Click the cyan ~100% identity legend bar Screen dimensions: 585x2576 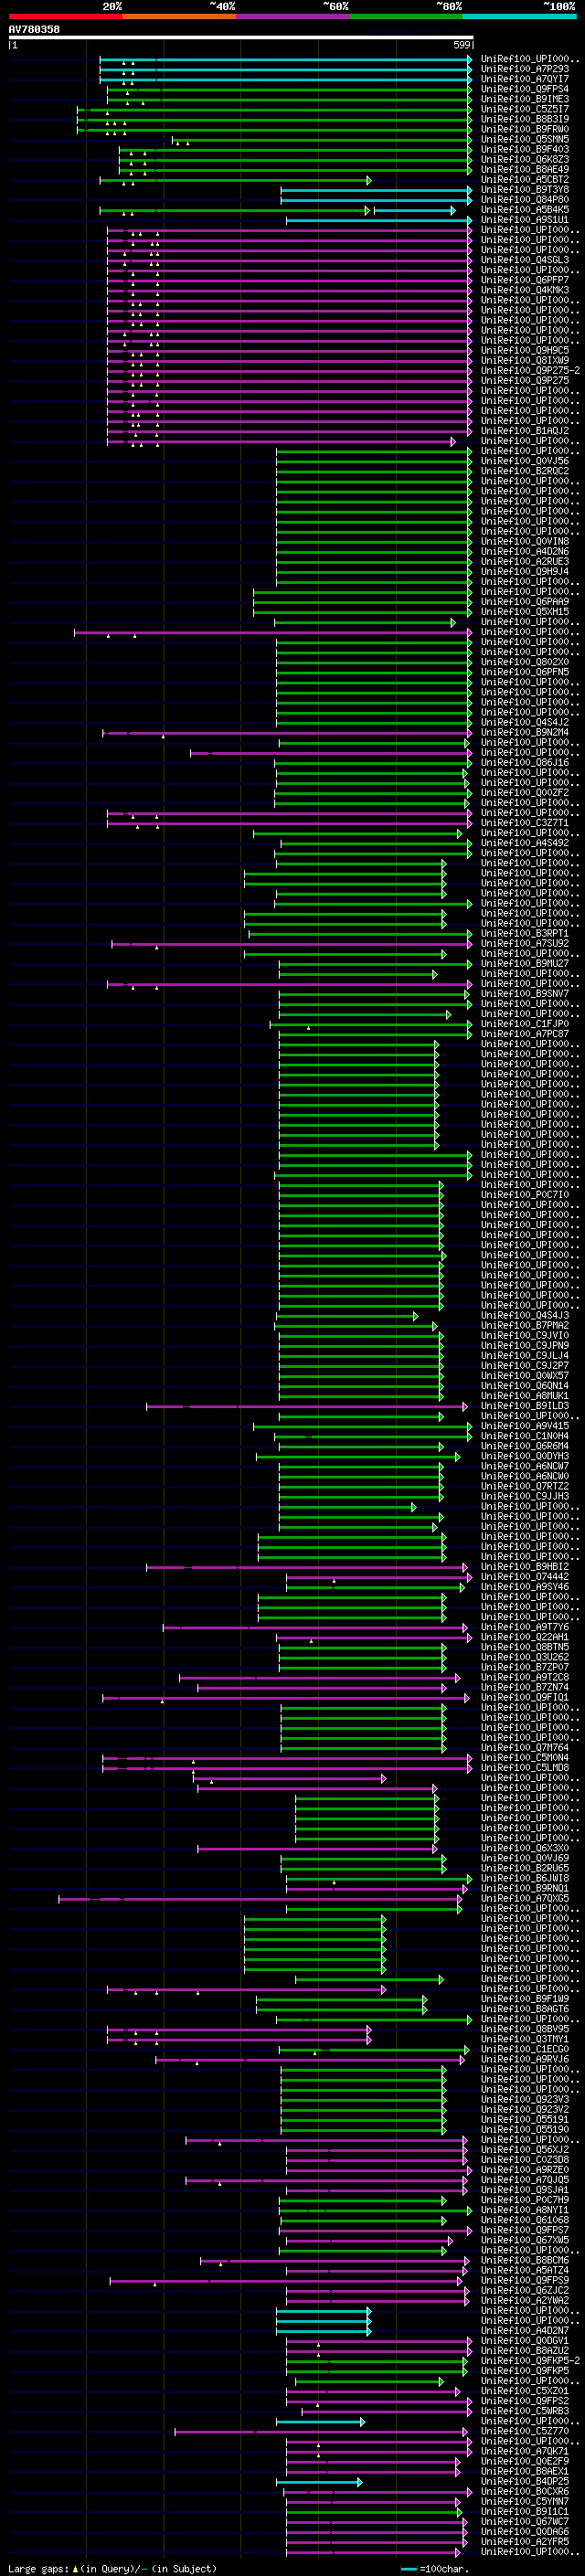coord(519,16)
